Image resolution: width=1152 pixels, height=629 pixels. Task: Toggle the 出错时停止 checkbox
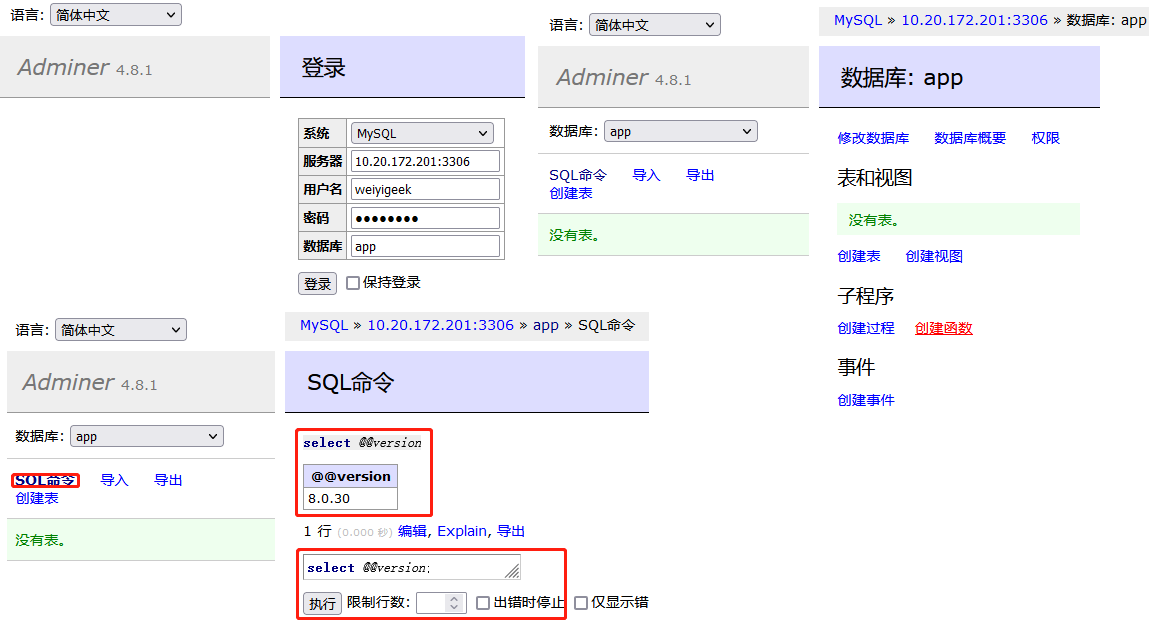[x=483, y=603]
